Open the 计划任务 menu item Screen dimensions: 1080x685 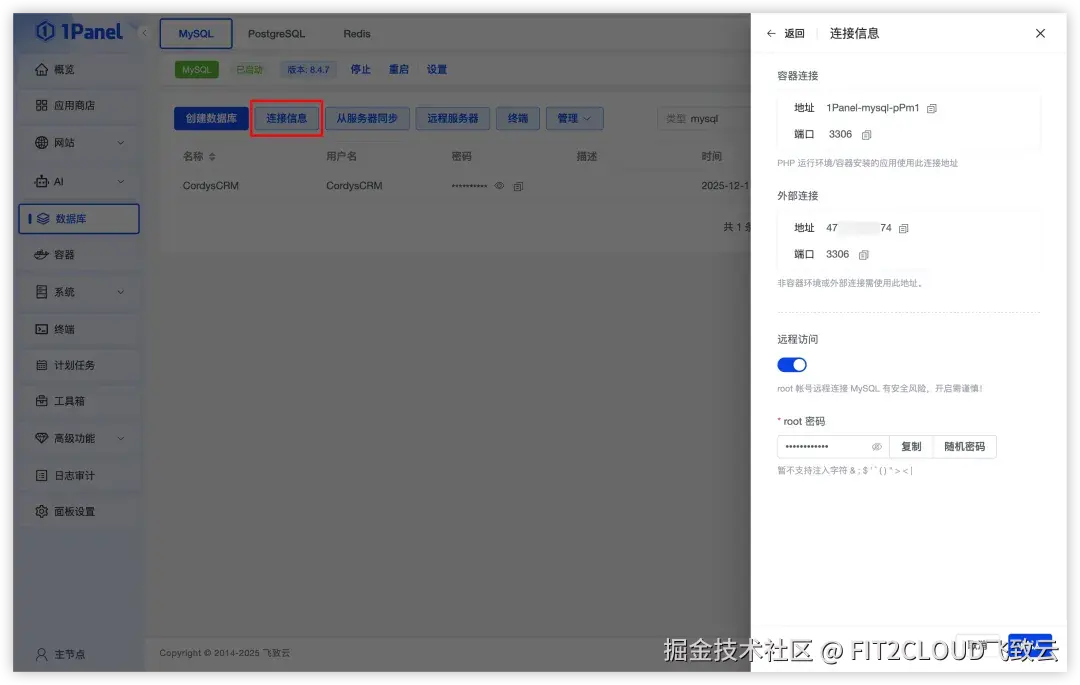tap(79, 365)
